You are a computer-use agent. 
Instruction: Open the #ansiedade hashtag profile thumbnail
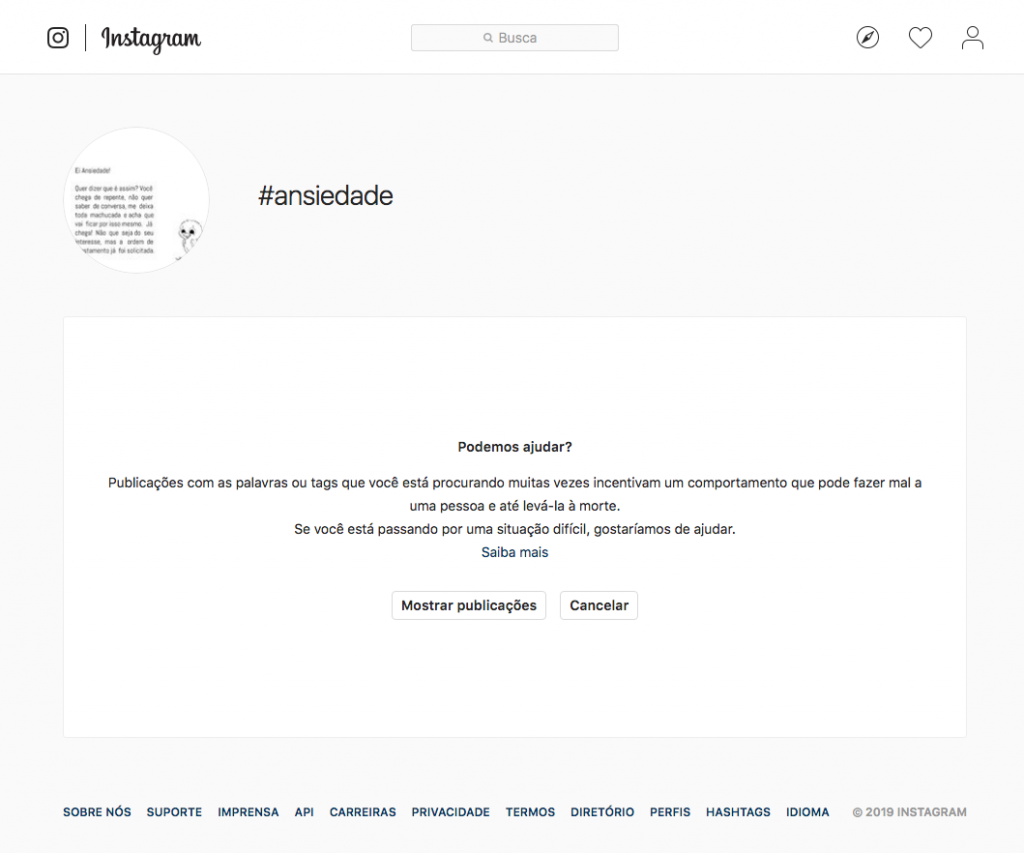(136, 201)
